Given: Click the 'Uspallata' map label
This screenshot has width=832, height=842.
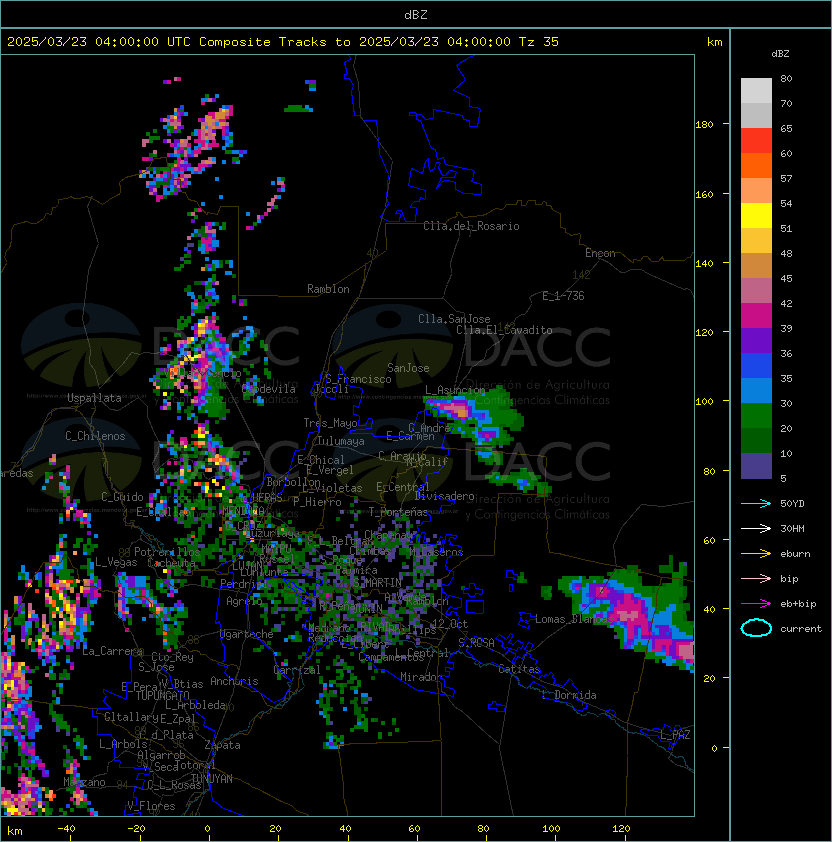Looking at the screenshot, I should [94, 398].
